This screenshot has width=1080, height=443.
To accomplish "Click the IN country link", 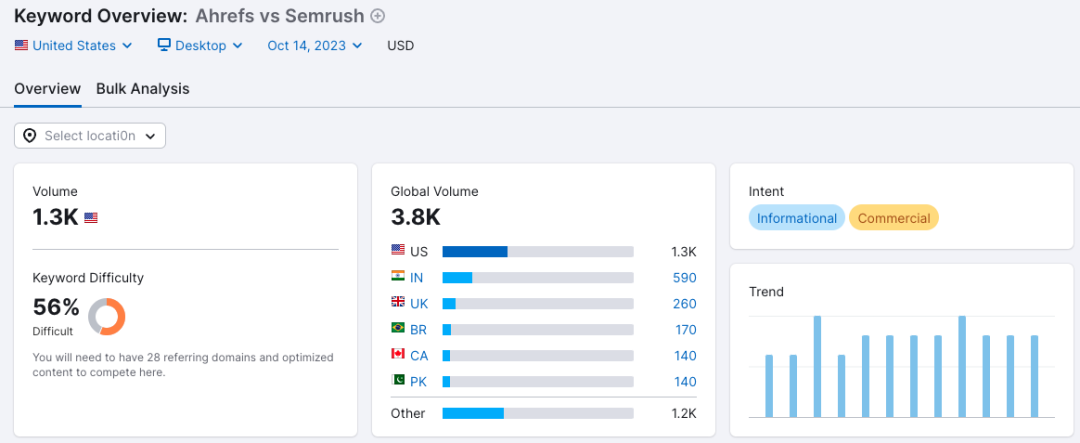I will tap(417, 278).
